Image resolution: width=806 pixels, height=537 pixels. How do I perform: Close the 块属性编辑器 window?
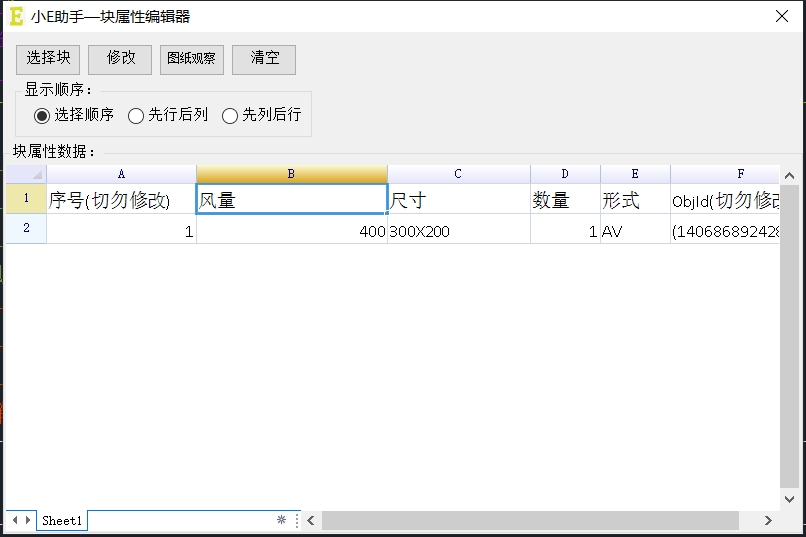click(782, 16)
